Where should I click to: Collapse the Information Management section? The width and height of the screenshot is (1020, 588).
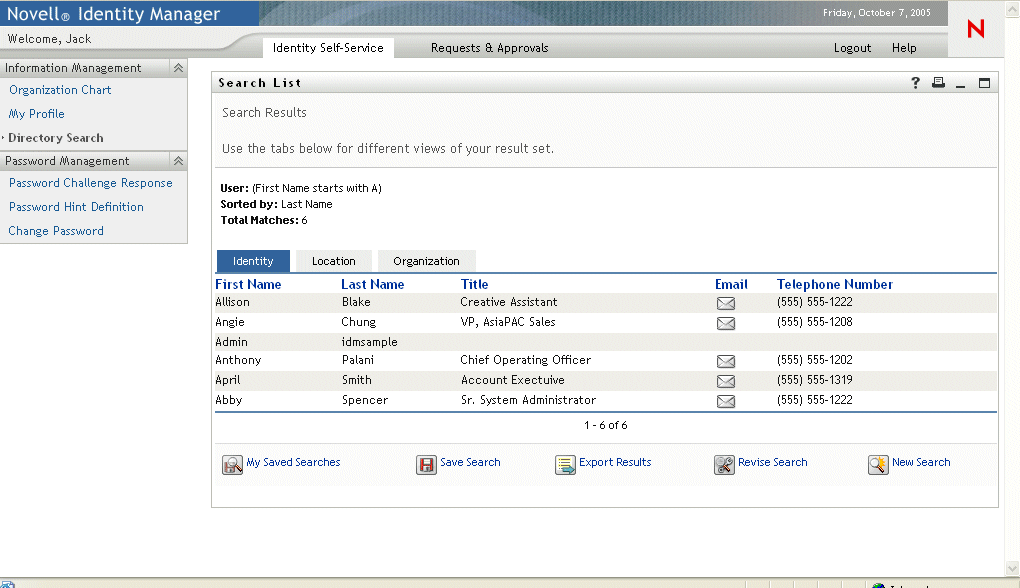coord(178,68)
